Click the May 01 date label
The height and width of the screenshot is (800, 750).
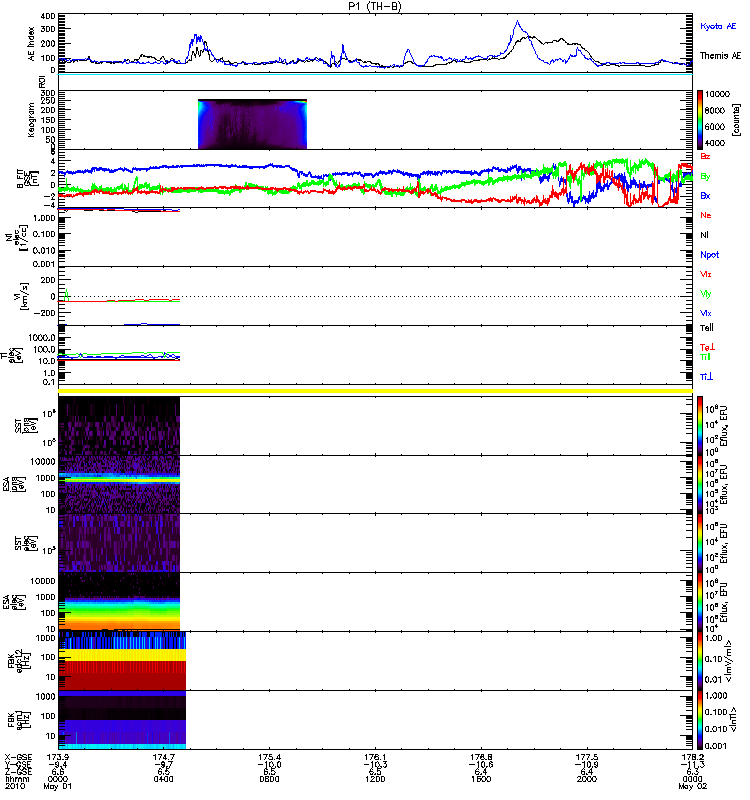57,786
